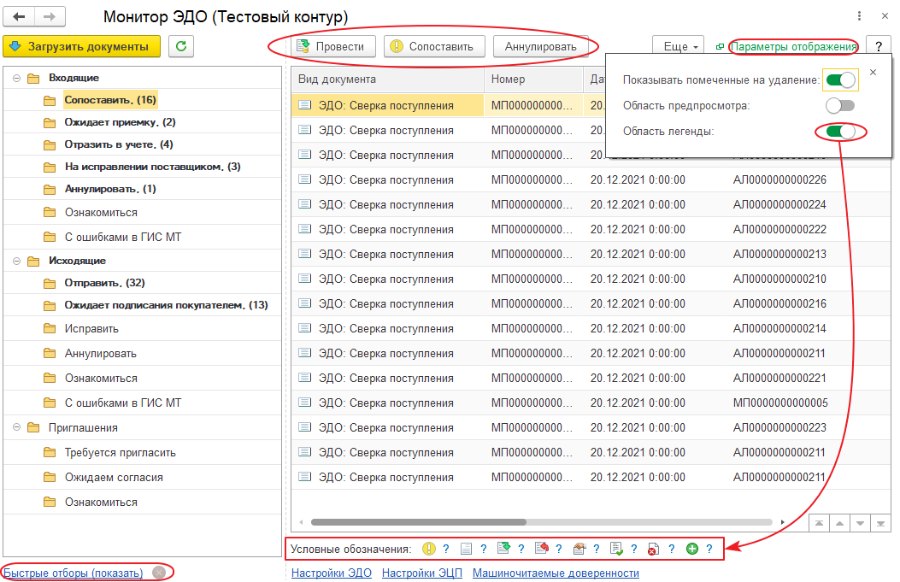Open "На исправлении поставщиком. (3)" folder
The image size is (900, 582).
[153, 167]
